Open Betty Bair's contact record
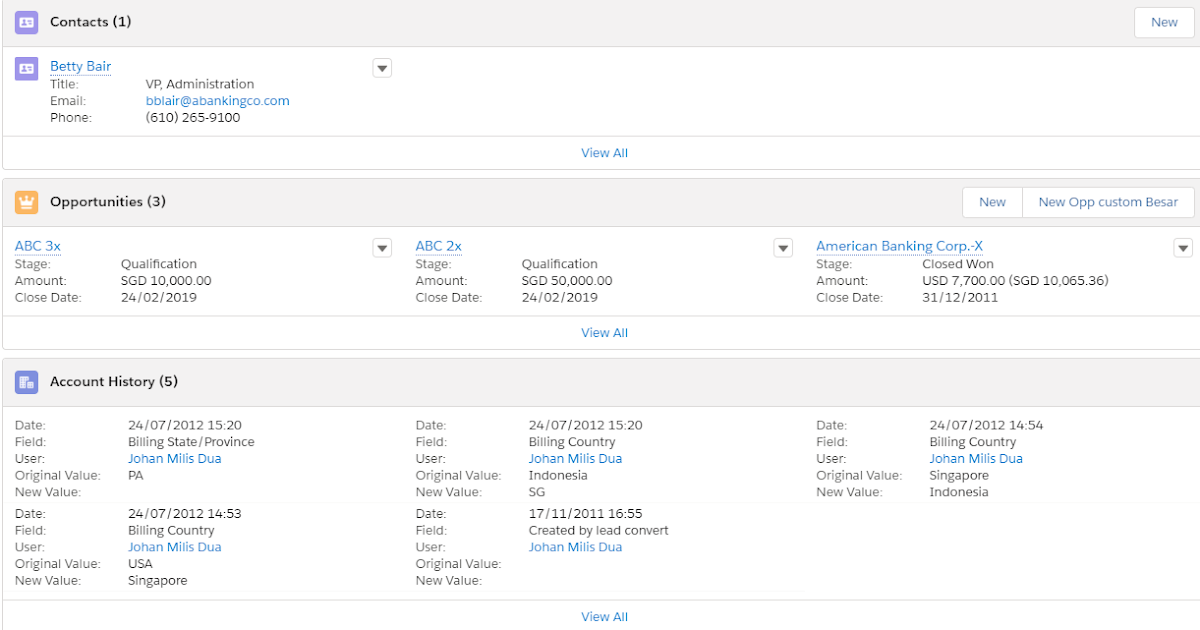 point(80,66)
